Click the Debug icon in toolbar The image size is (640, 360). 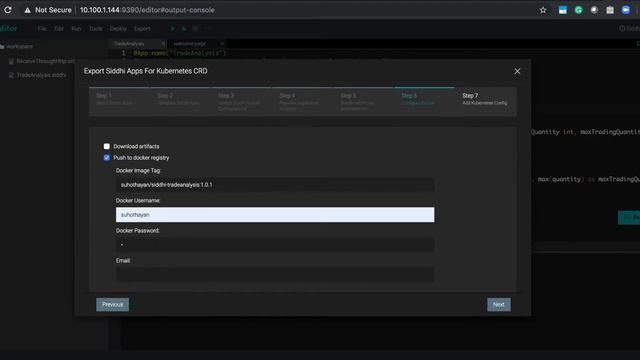pyautogui.click(x=184, y=29)
